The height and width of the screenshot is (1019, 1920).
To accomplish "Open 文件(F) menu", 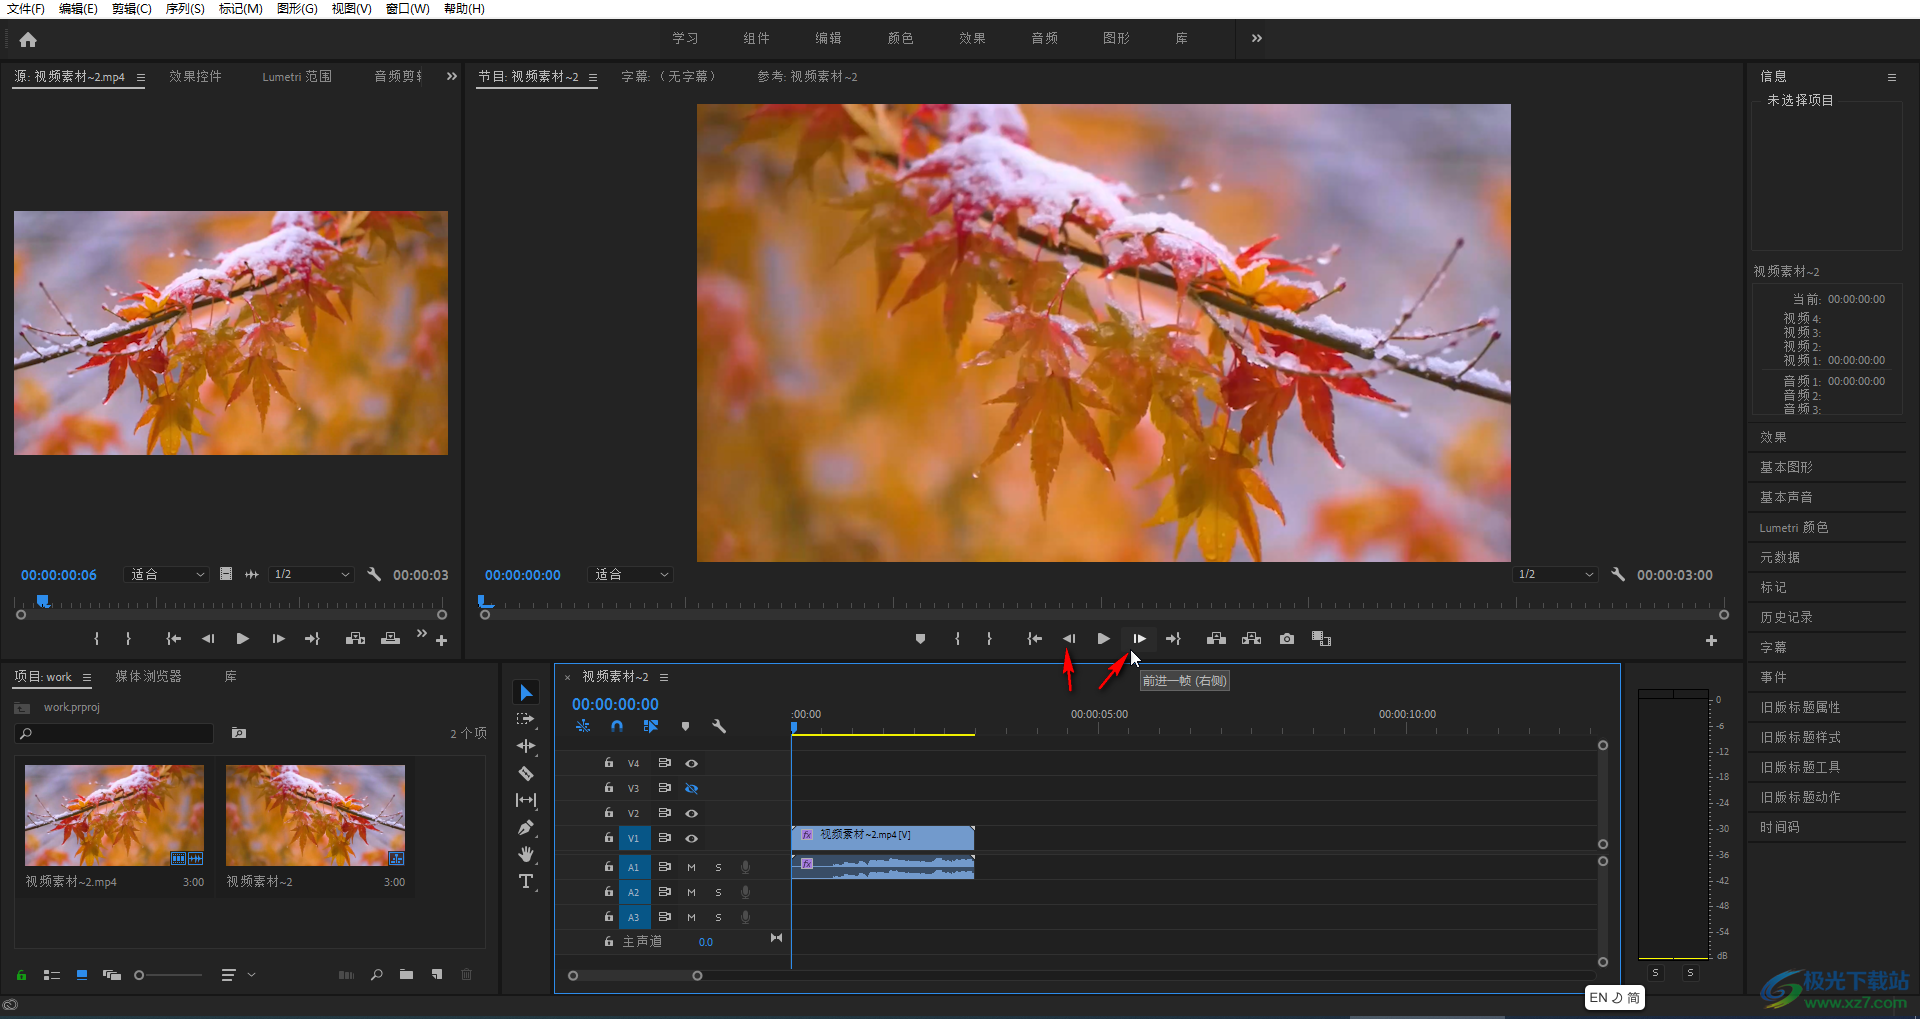I will [25, 9].
